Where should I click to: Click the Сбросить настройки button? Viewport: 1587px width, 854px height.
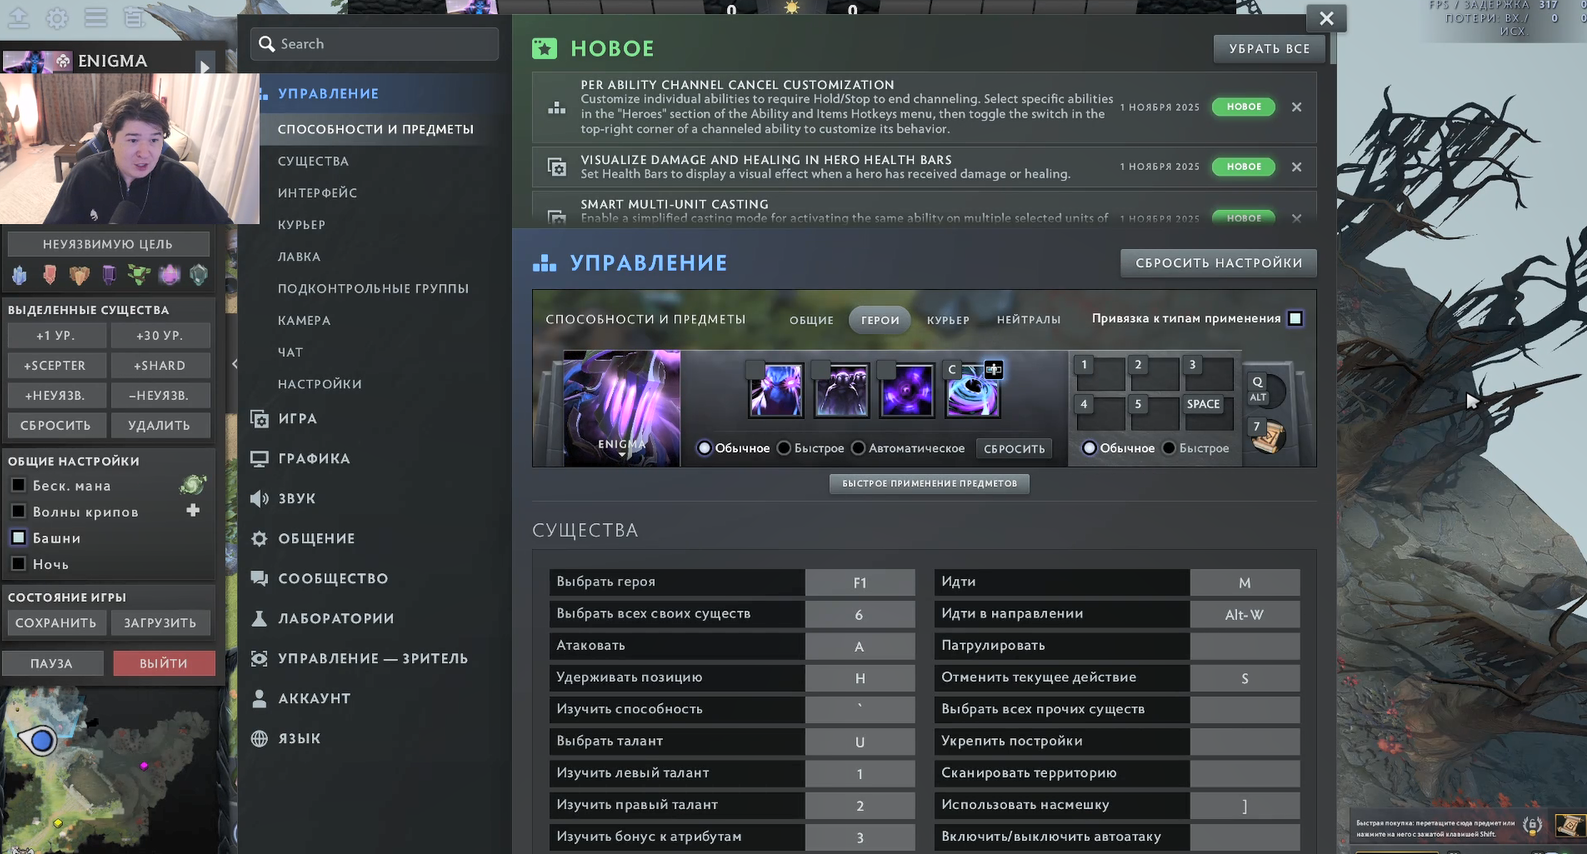pos(1218,263)
